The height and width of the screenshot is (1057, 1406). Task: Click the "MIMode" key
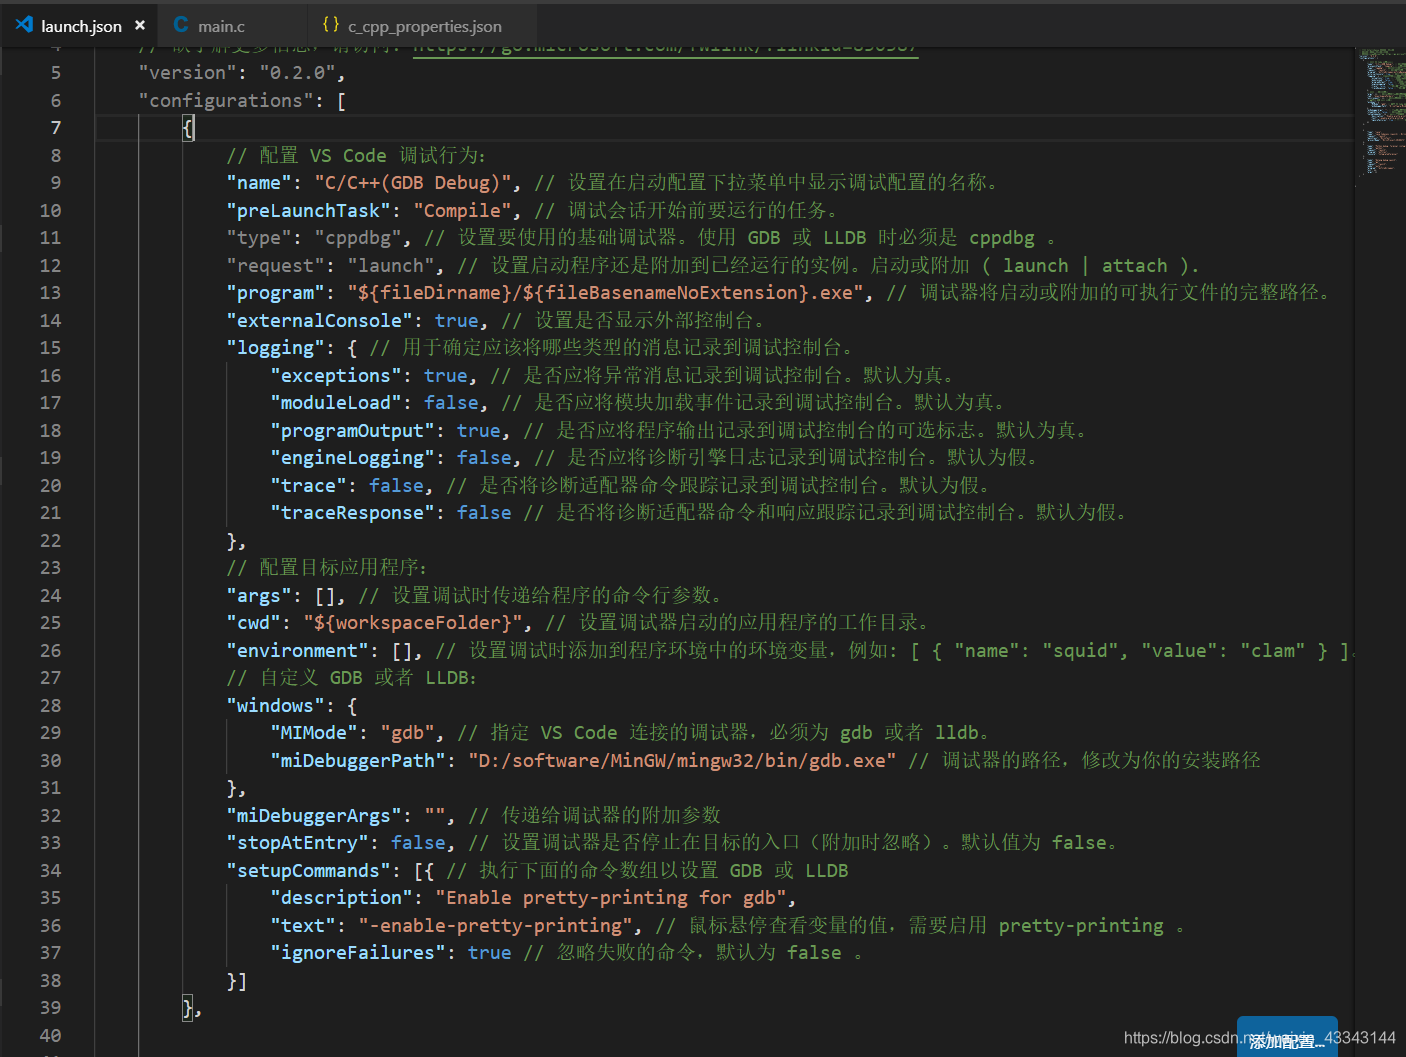point(314,733)
